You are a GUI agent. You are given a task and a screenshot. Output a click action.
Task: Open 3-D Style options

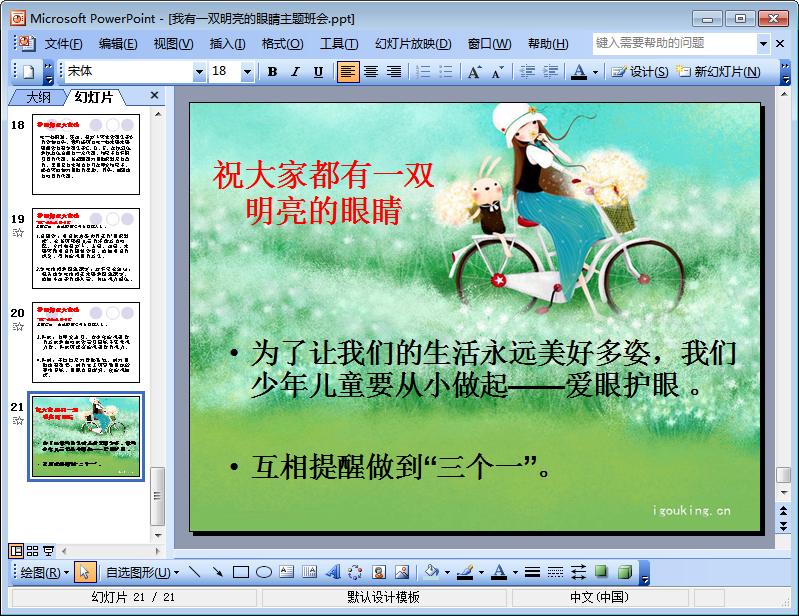[625, 572]
